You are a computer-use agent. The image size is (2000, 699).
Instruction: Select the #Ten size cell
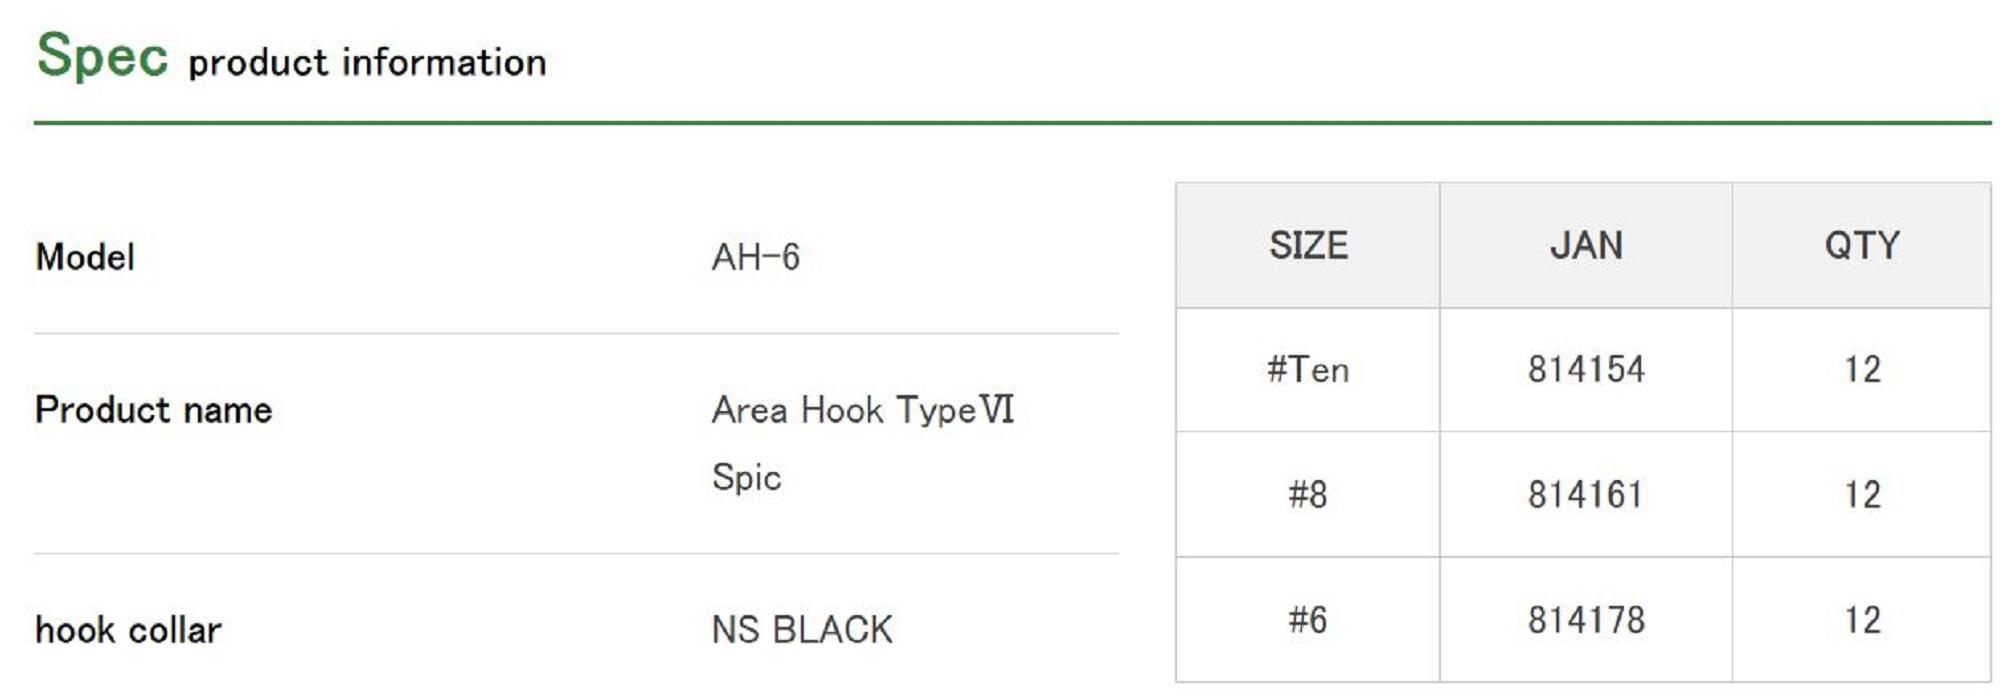[1308, 370]
